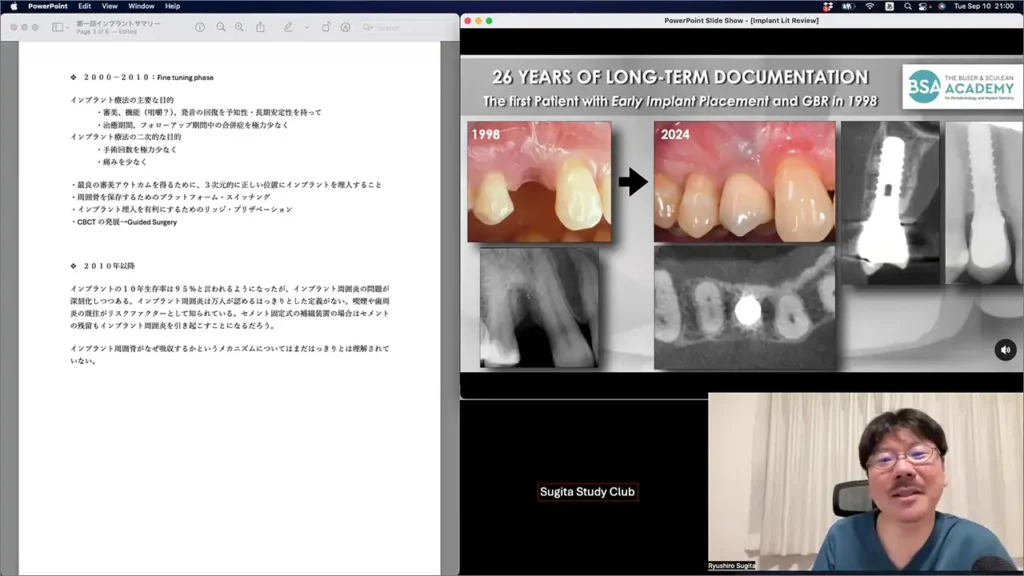Image resolution: width=1024 pixels, height=576 pixels.
Task: Select the Highlight pen tool
Action: [x=287, y=27]
